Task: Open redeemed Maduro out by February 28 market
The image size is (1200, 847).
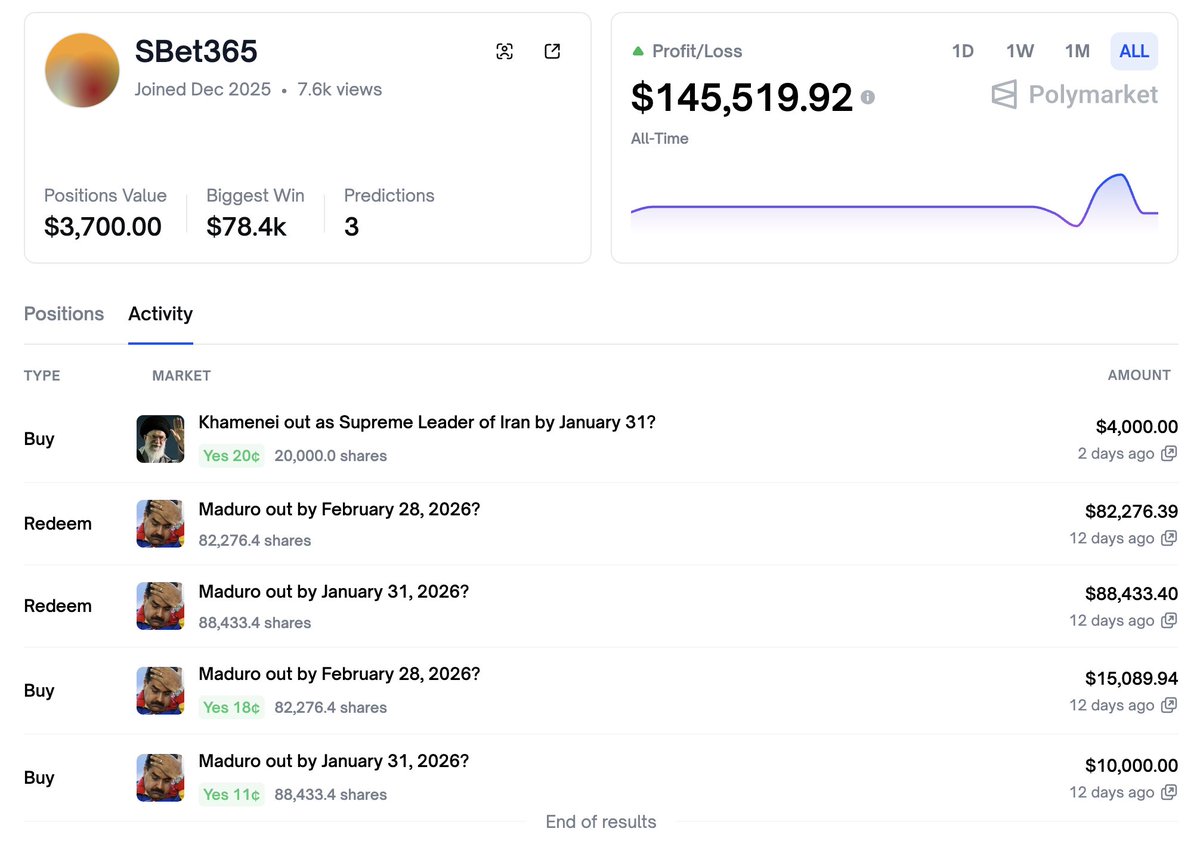Action: click(339, 510)
